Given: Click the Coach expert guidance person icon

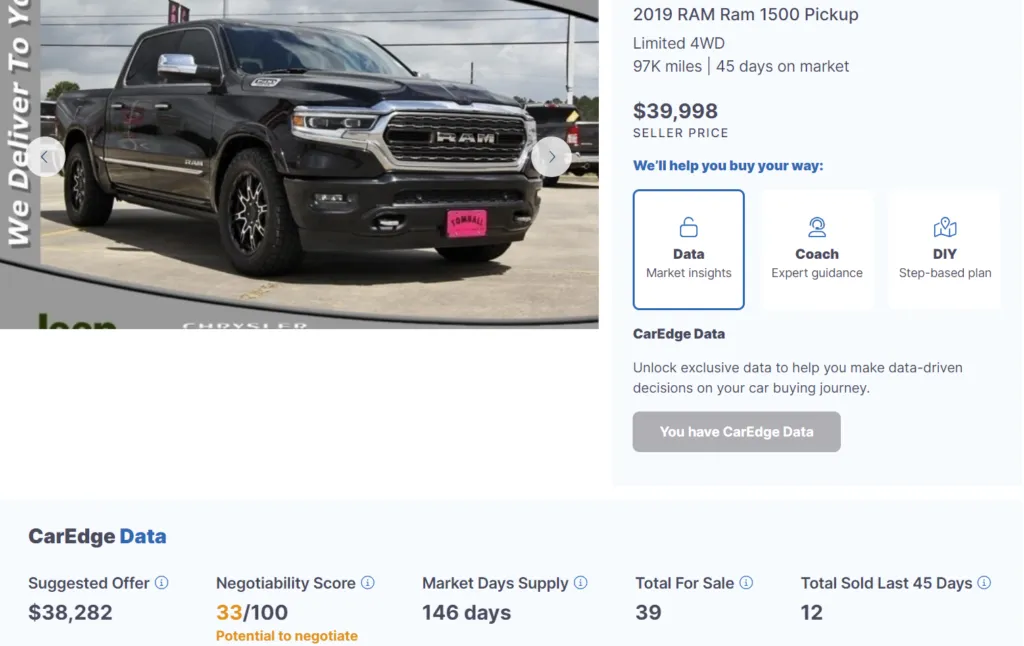Looking at the screenshot, I should tap(816, 227).
